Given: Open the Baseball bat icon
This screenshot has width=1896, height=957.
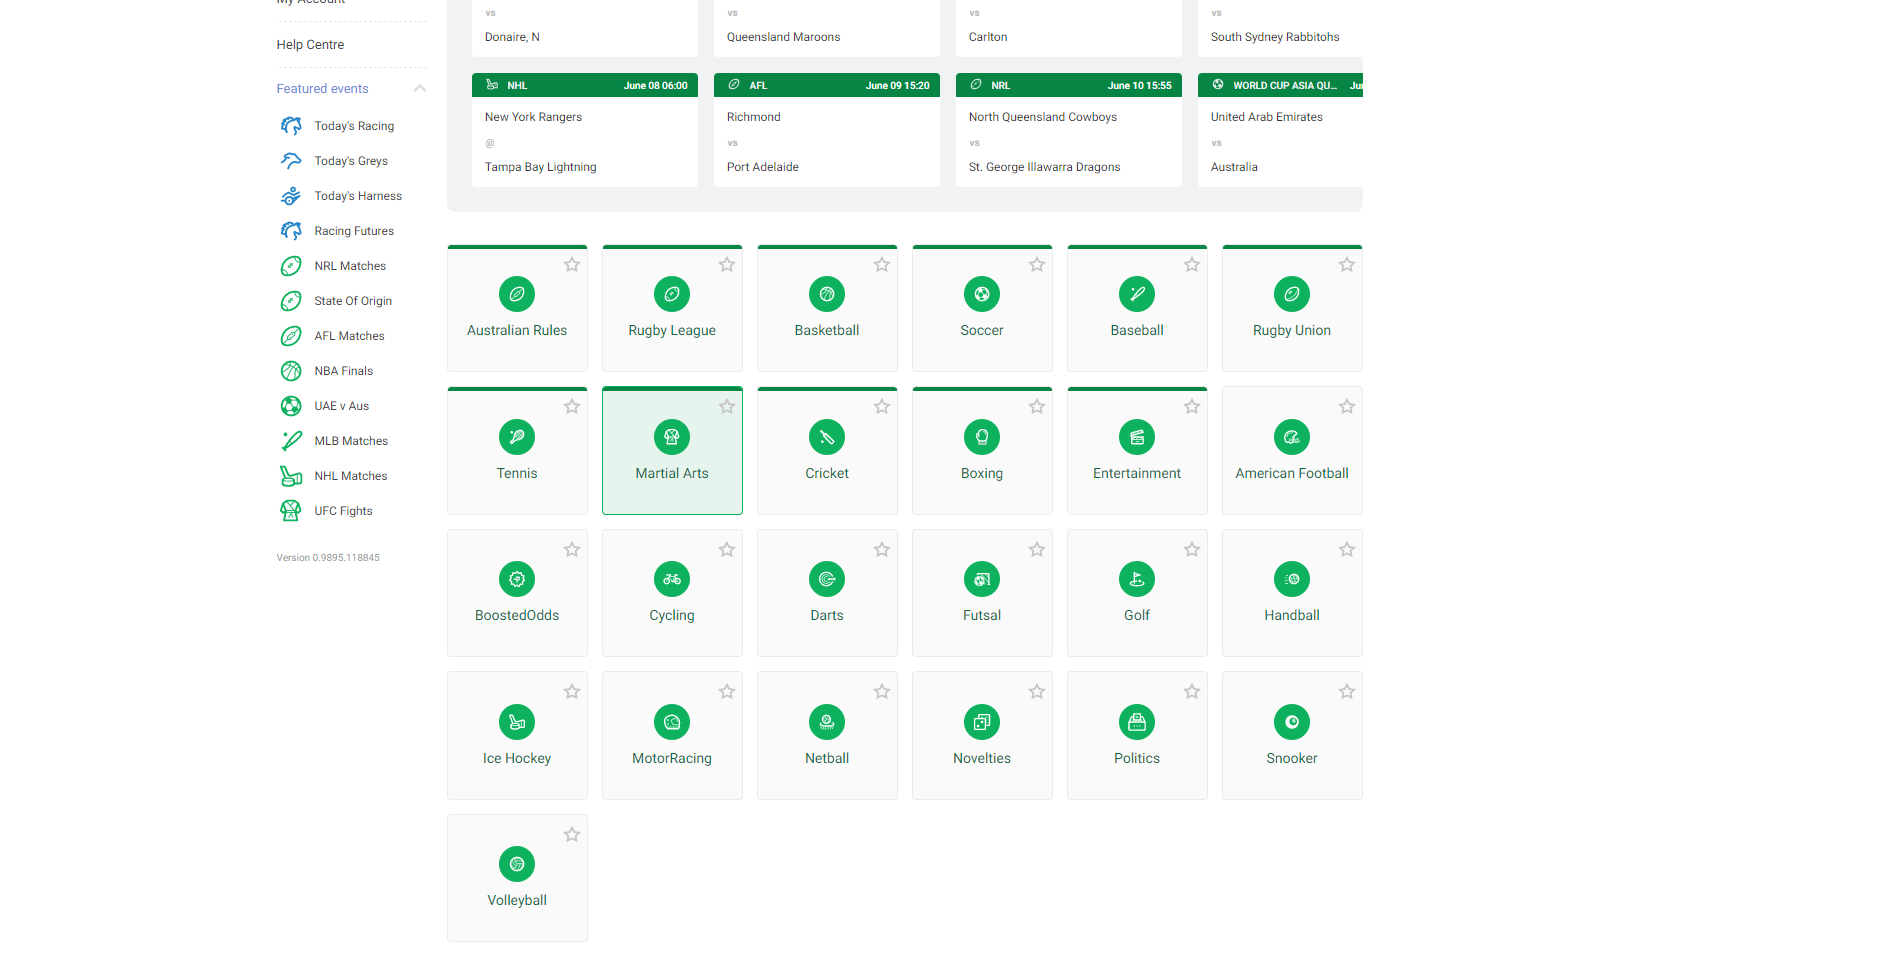Looking at the screenshot, I should coord(1137,294).
